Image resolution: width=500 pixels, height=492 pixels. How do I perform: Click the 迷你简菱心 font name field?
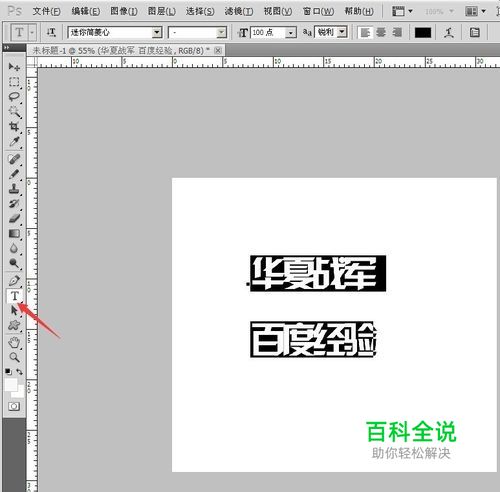click(x=110, y=33)
